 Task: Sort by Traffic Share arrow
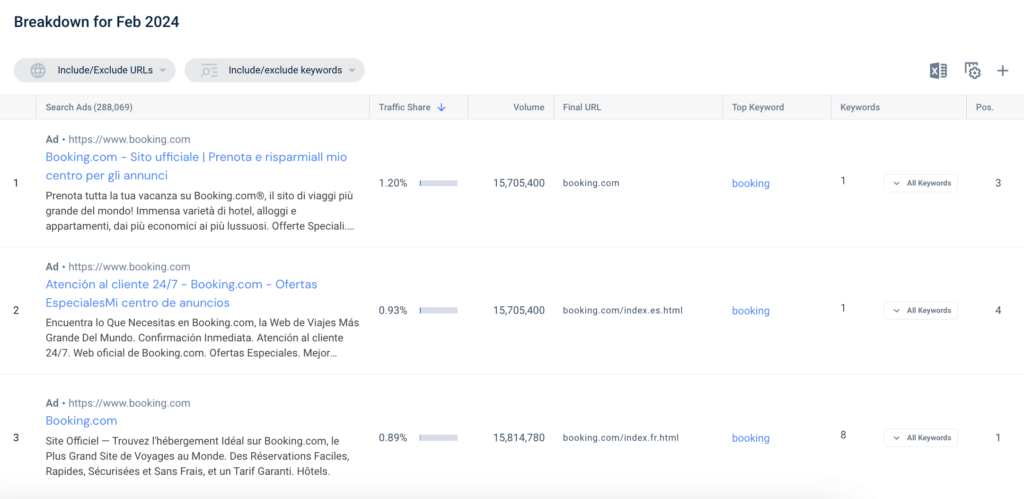441,108
